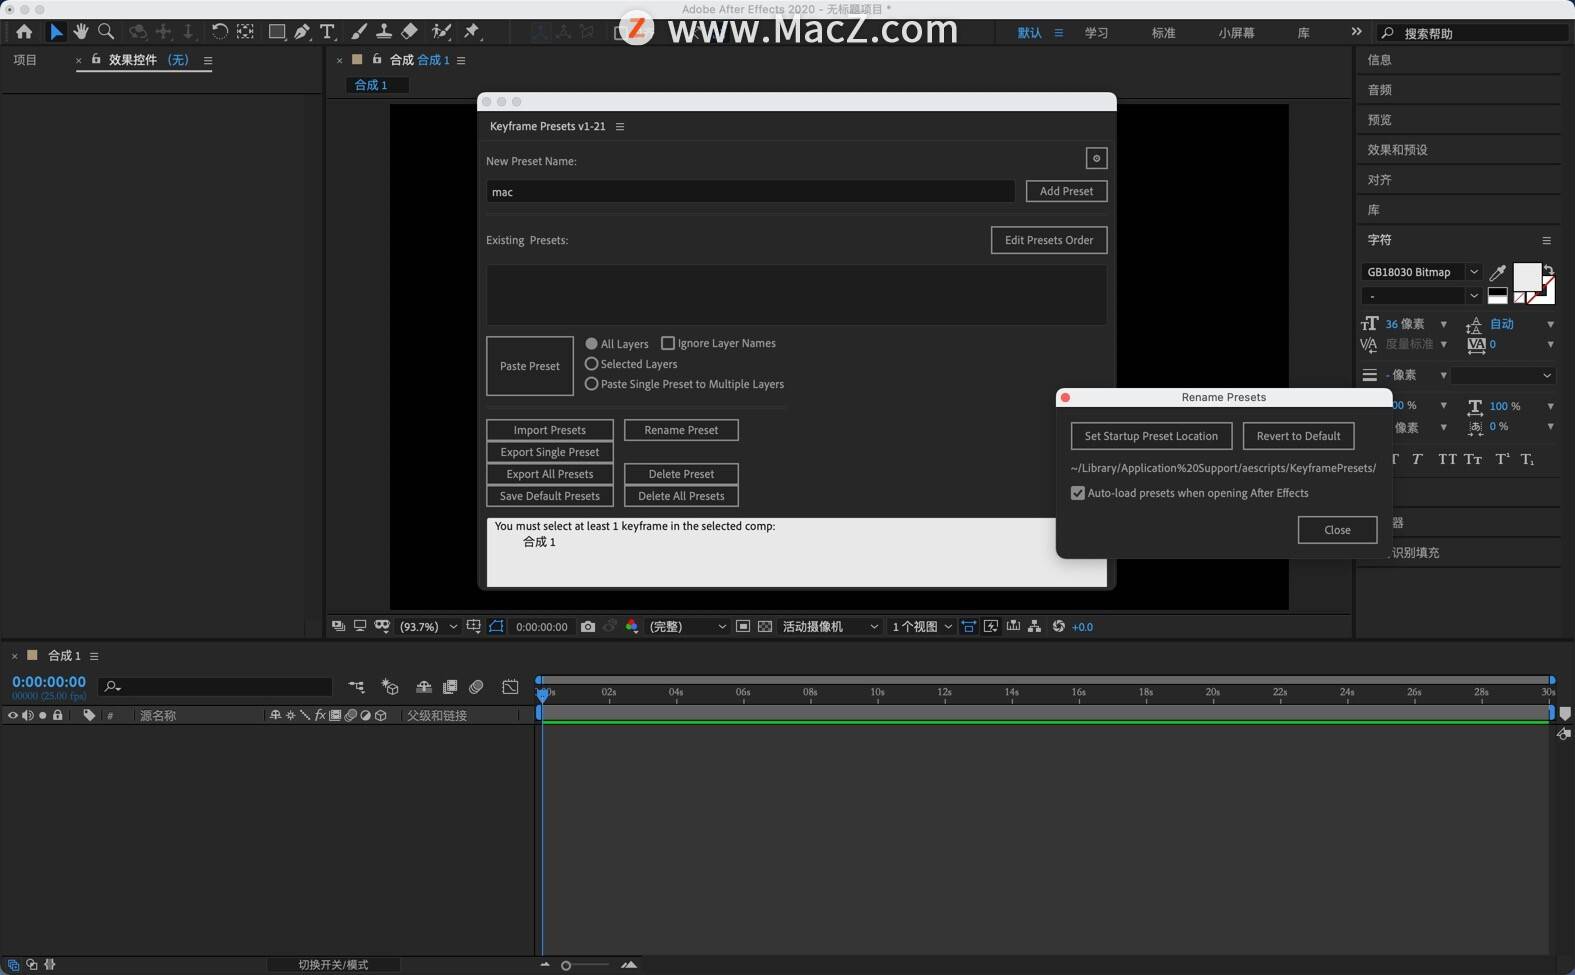
Task: Open the 效果和预设 panel
Action: coord(1397,150)
